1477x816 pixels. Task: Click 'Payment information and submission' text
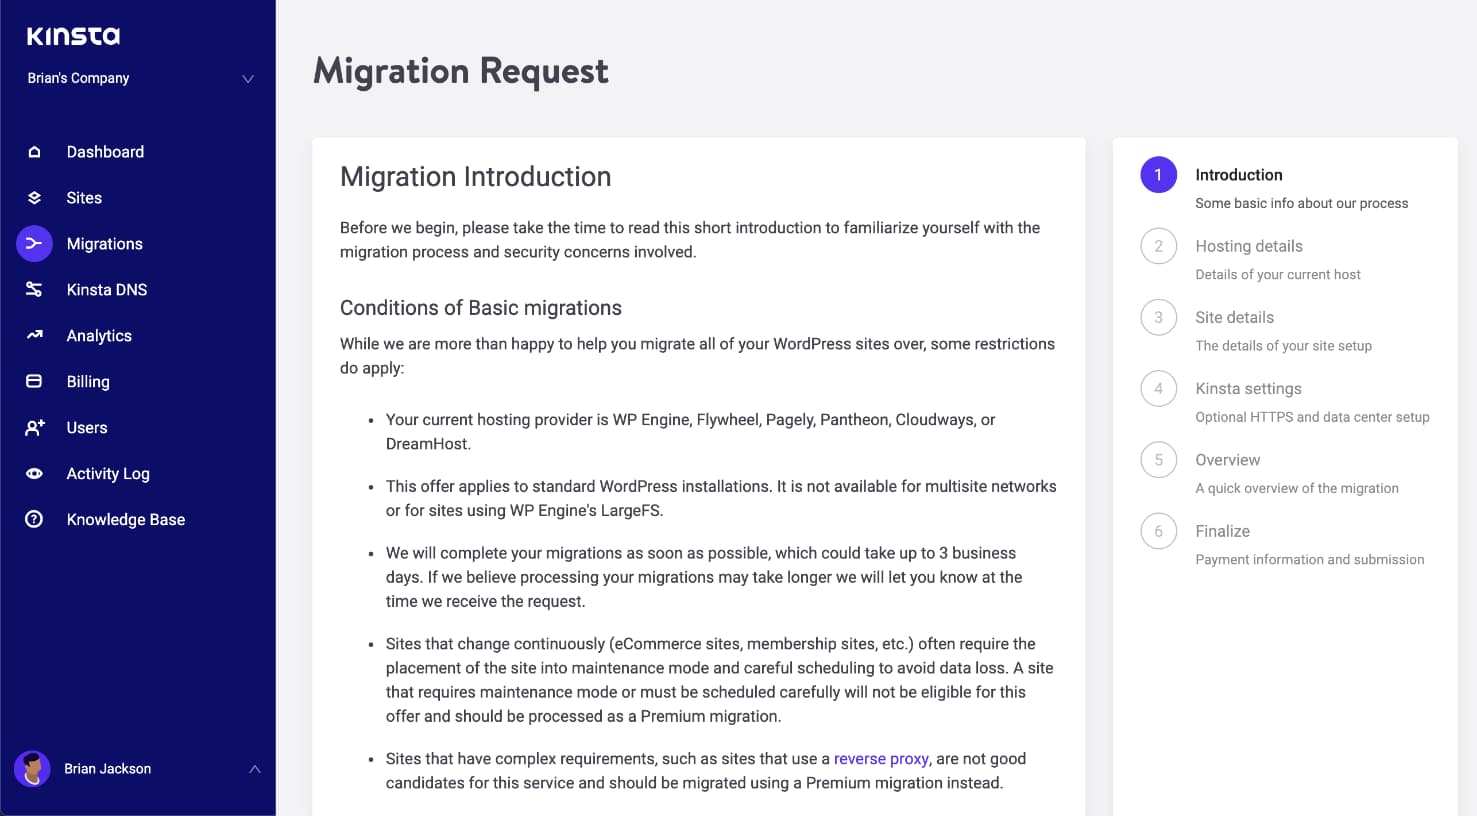1310,560
